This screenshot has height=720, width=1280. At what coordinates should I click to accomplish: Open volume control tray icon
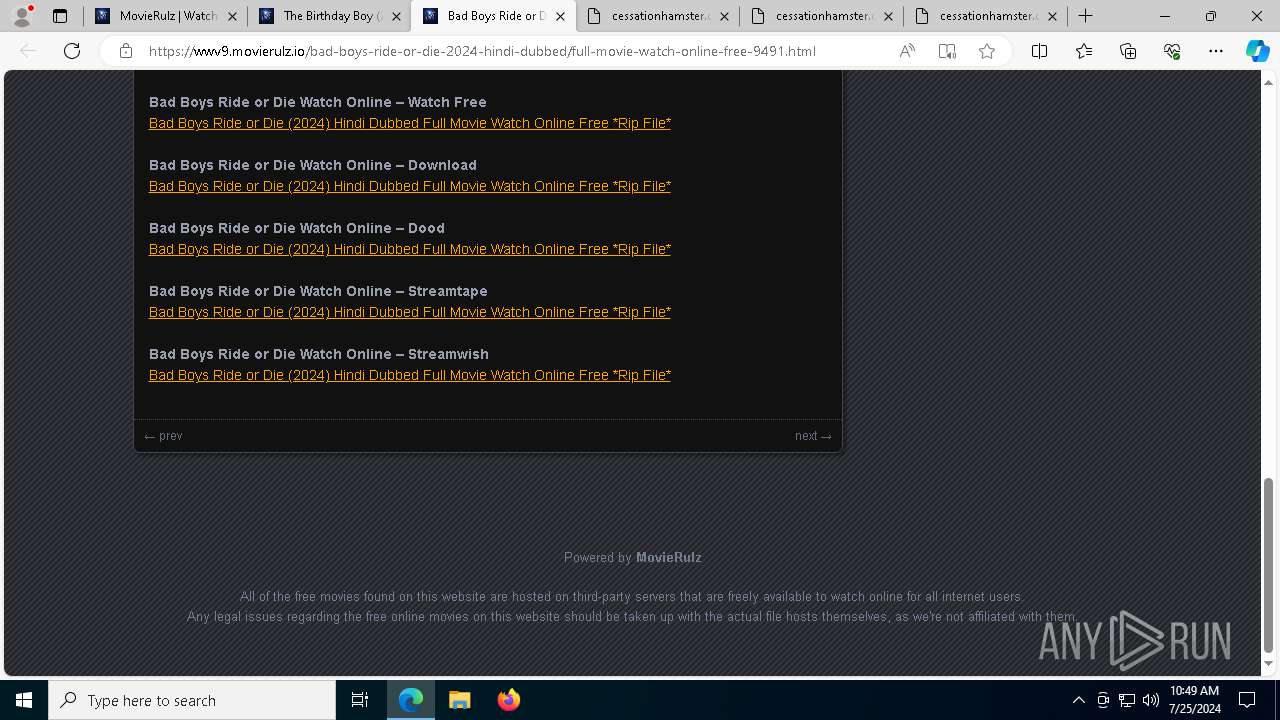tap(1151, 700)
